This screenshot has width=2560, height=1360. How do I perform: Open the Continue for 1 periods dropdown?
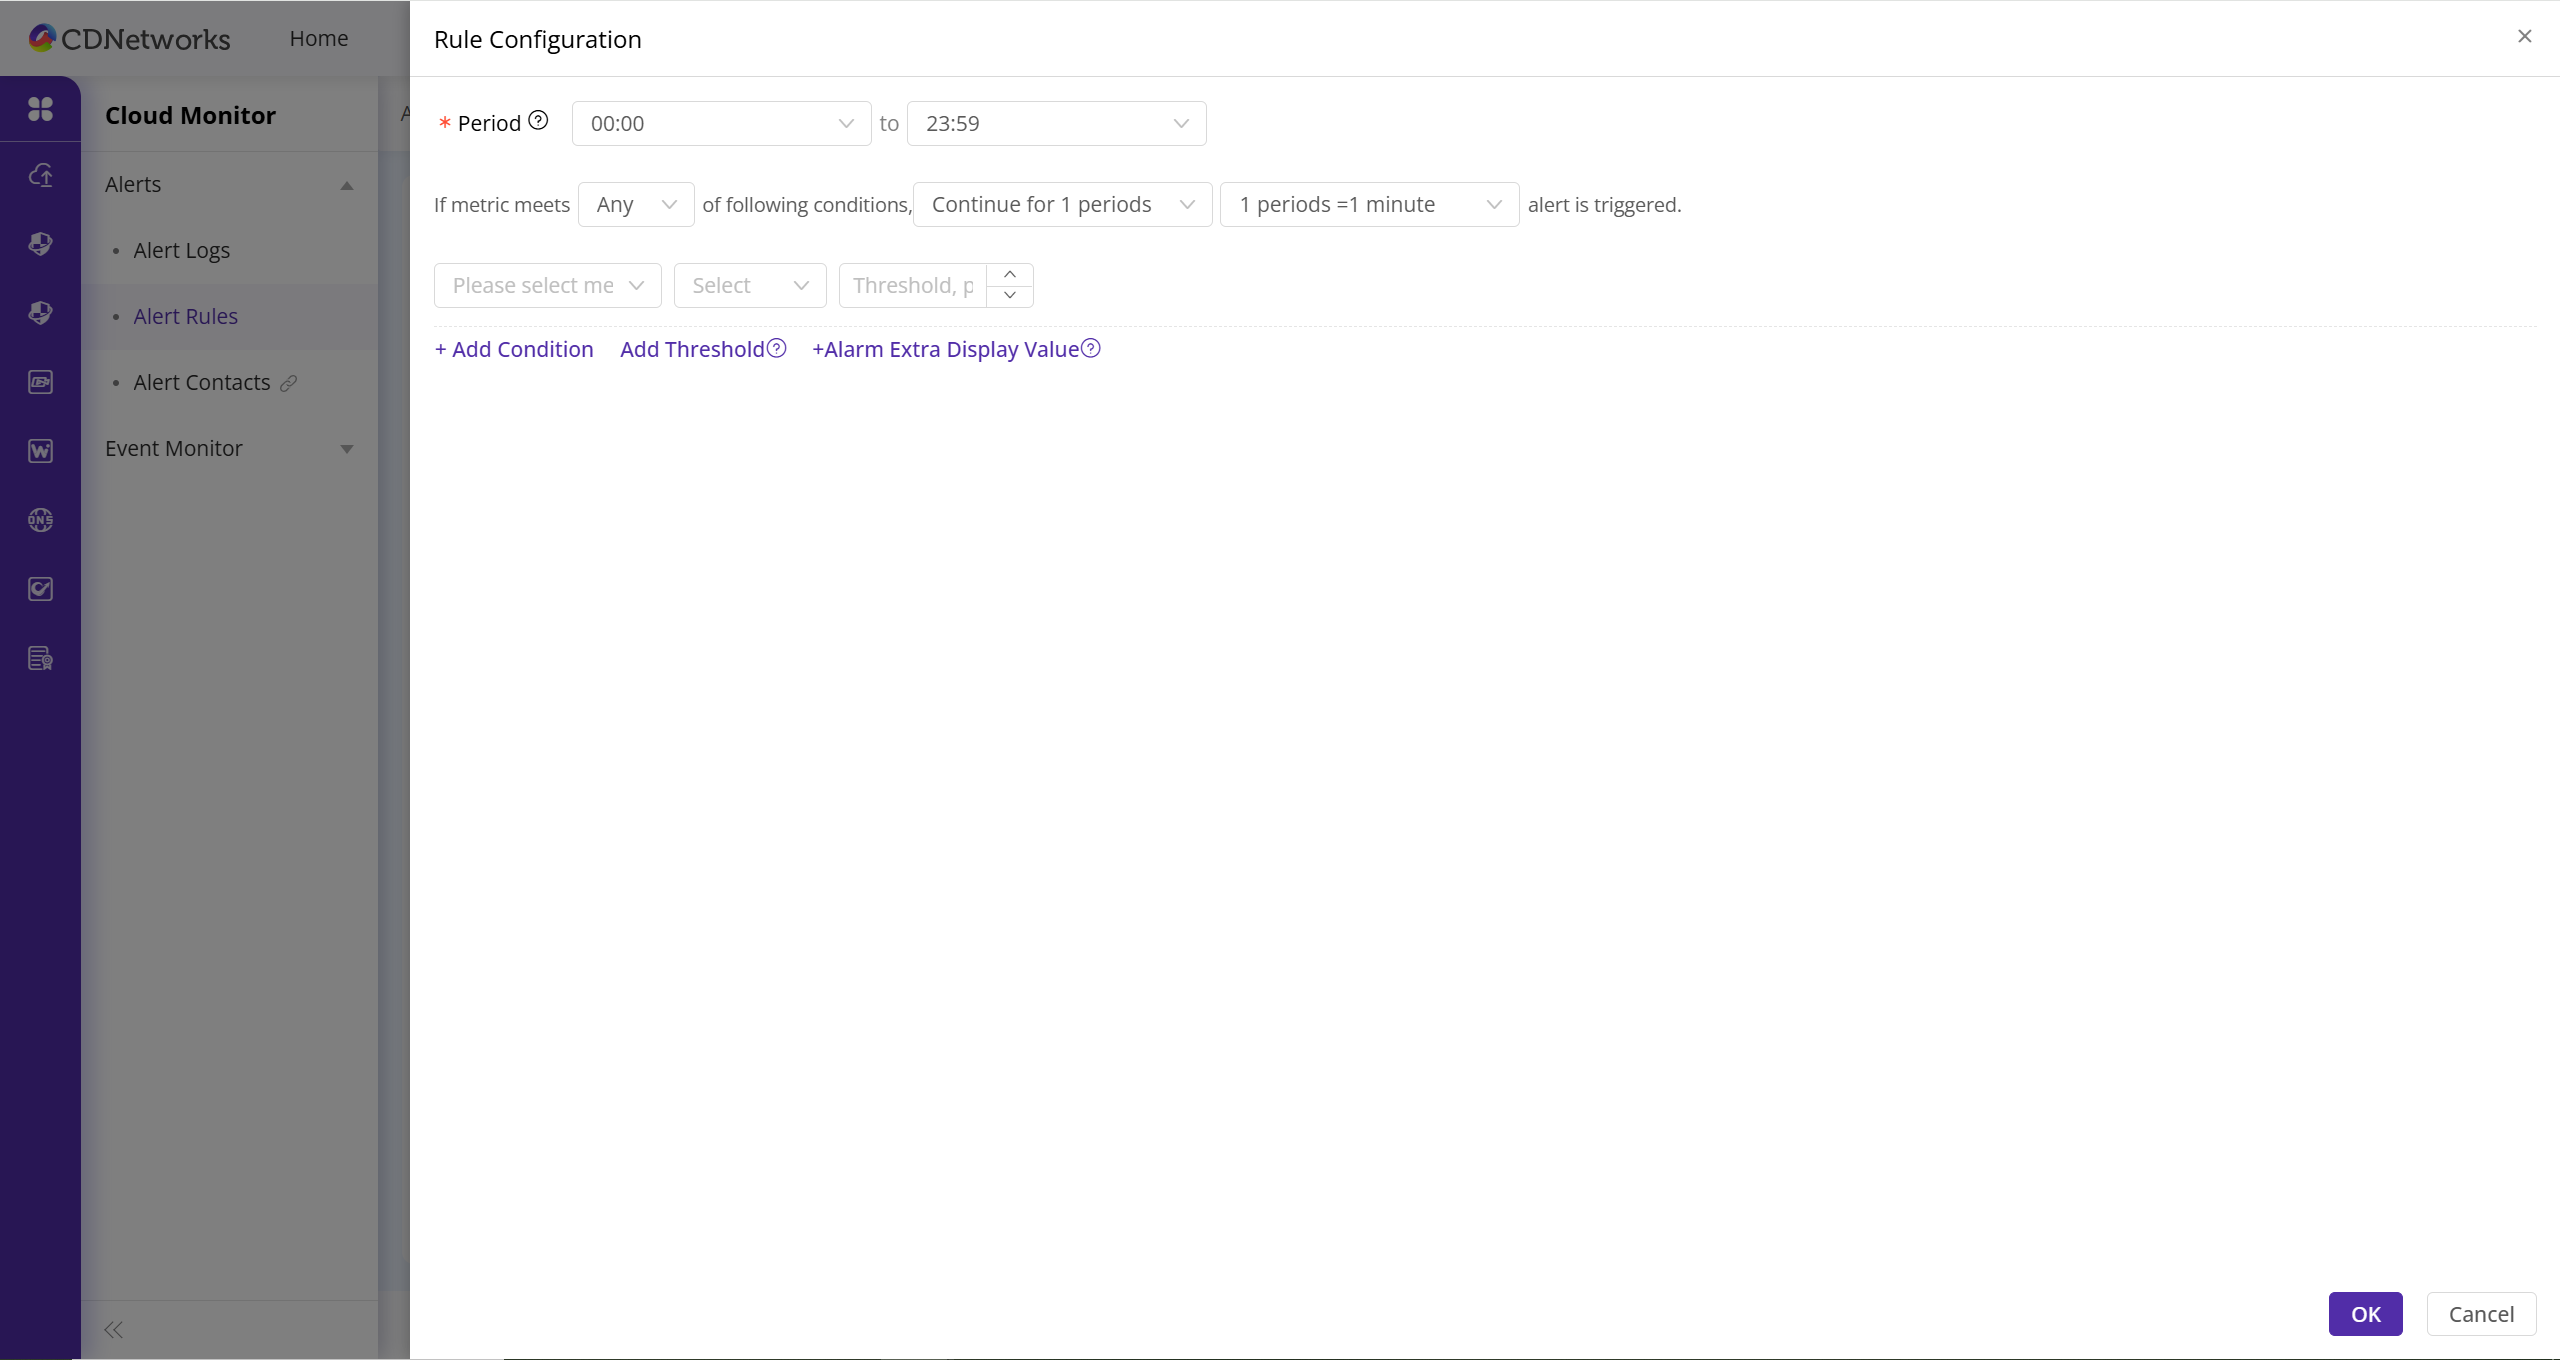click(1062, 205)
